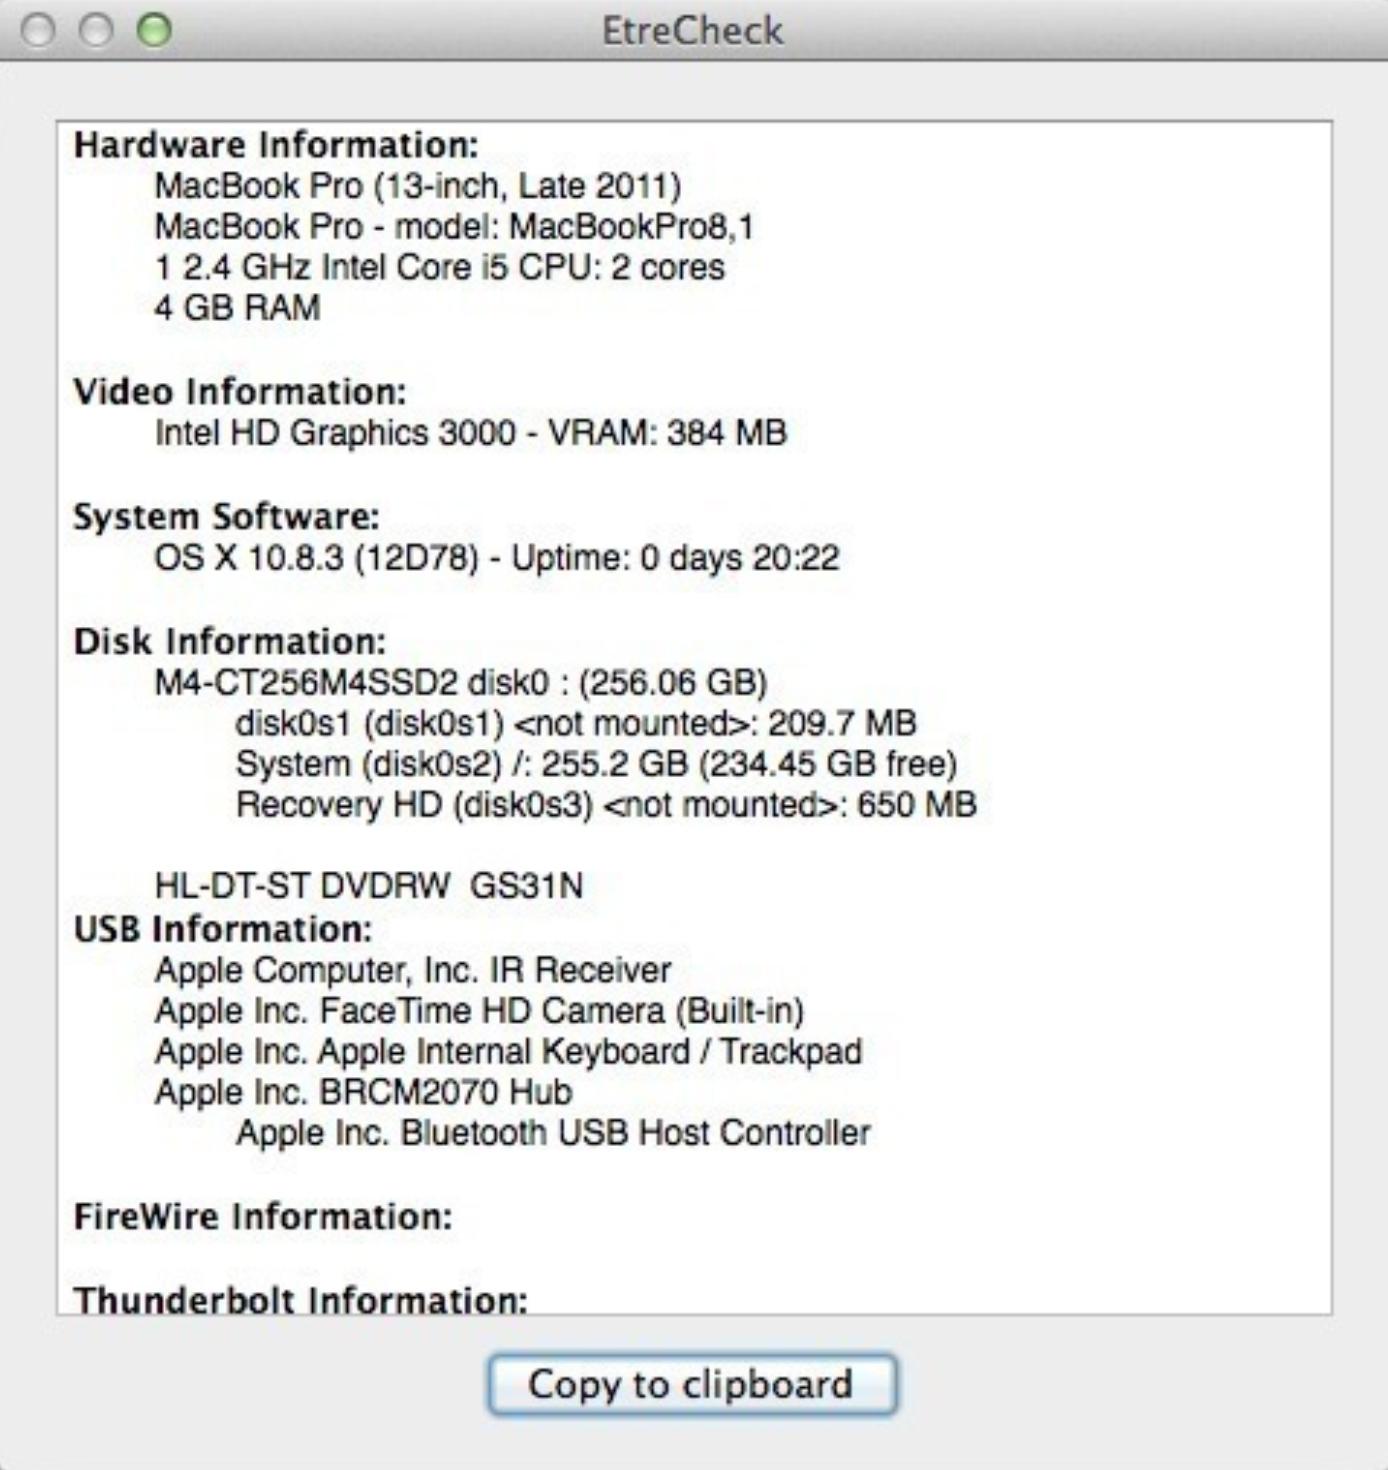Select the Thunderbolt Information heading

(x=300, y=1300)
